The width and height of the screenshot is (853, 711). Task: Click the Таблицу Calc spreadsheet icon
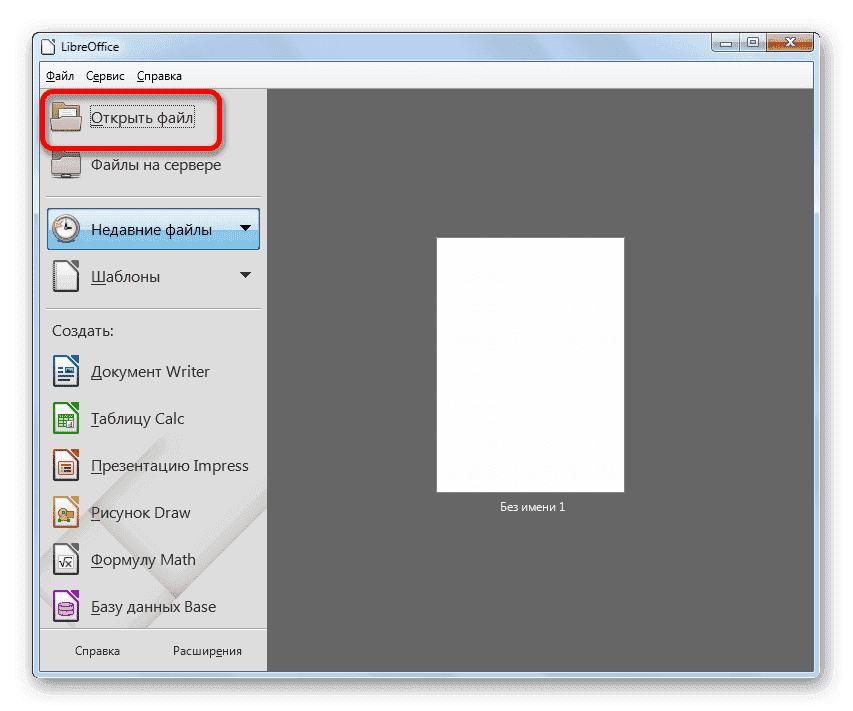click(64, 418)
